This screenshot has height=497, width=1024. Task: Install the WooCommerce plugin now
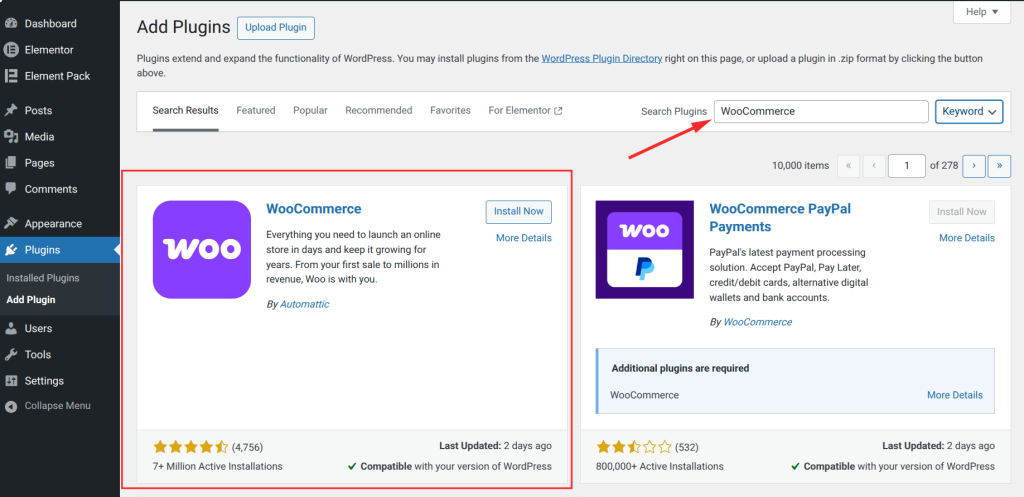coord(519,212)
